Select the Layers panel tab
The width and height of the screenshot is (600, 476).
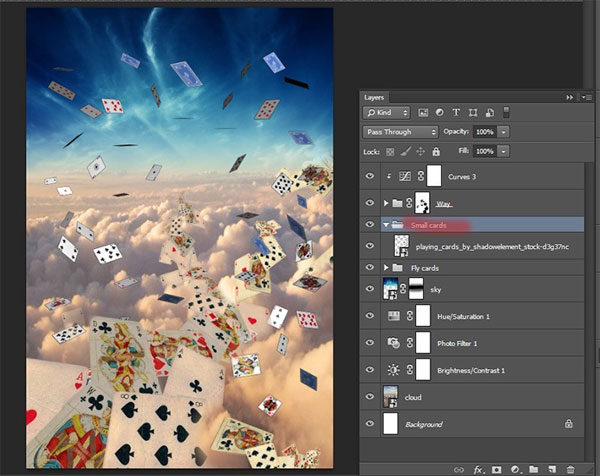click(375, 97)
